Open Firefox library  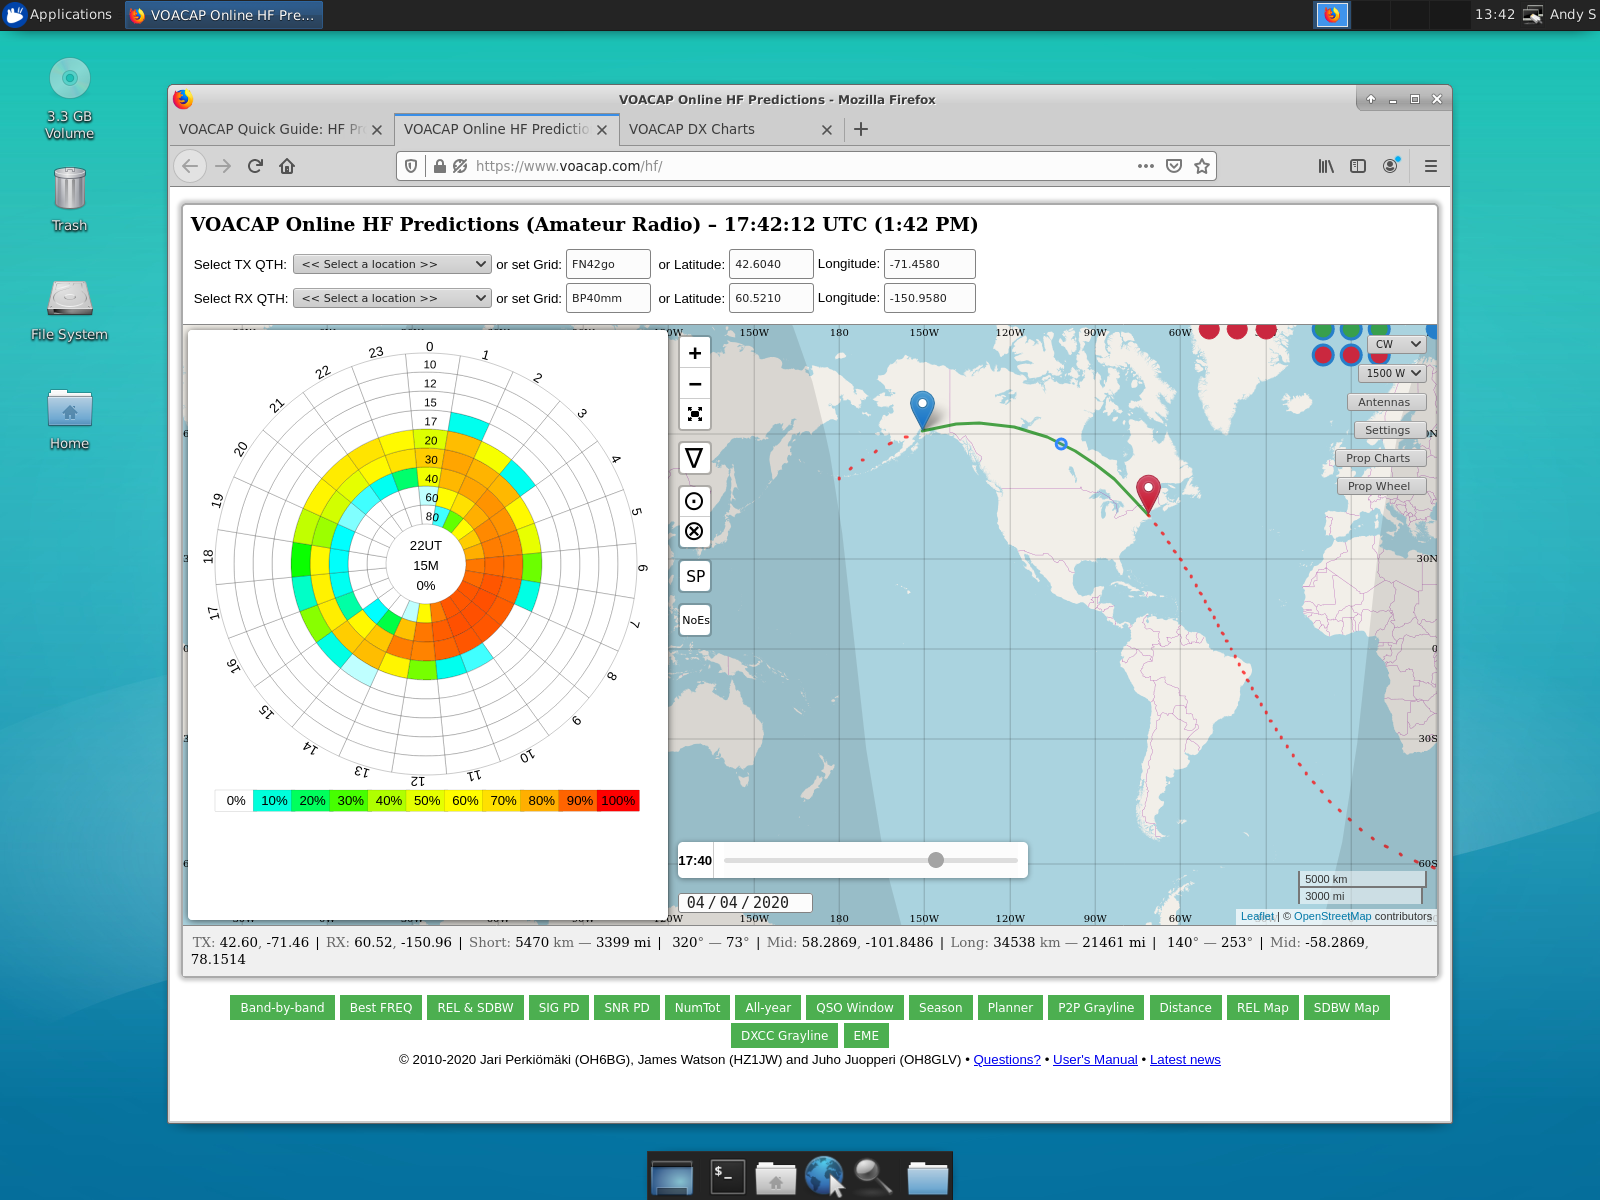(x=1326, y=166)
